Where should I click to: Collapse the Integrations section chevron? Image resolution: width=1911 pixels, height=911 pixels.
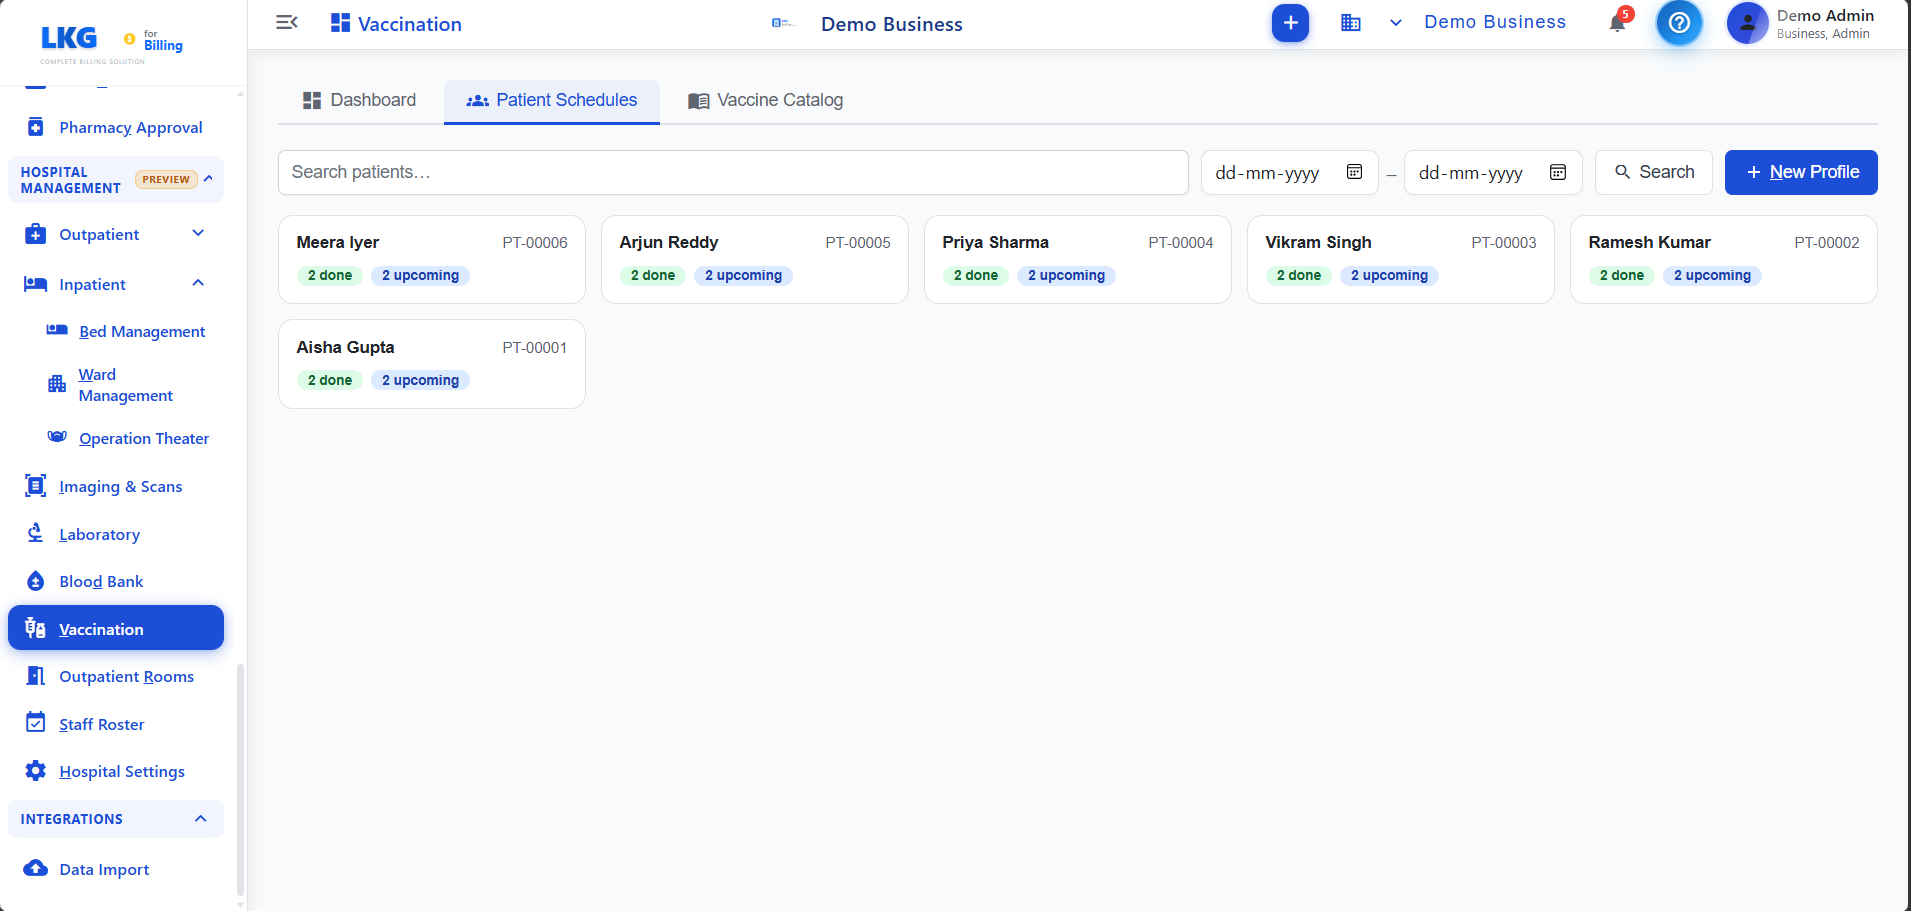(200, 818)
